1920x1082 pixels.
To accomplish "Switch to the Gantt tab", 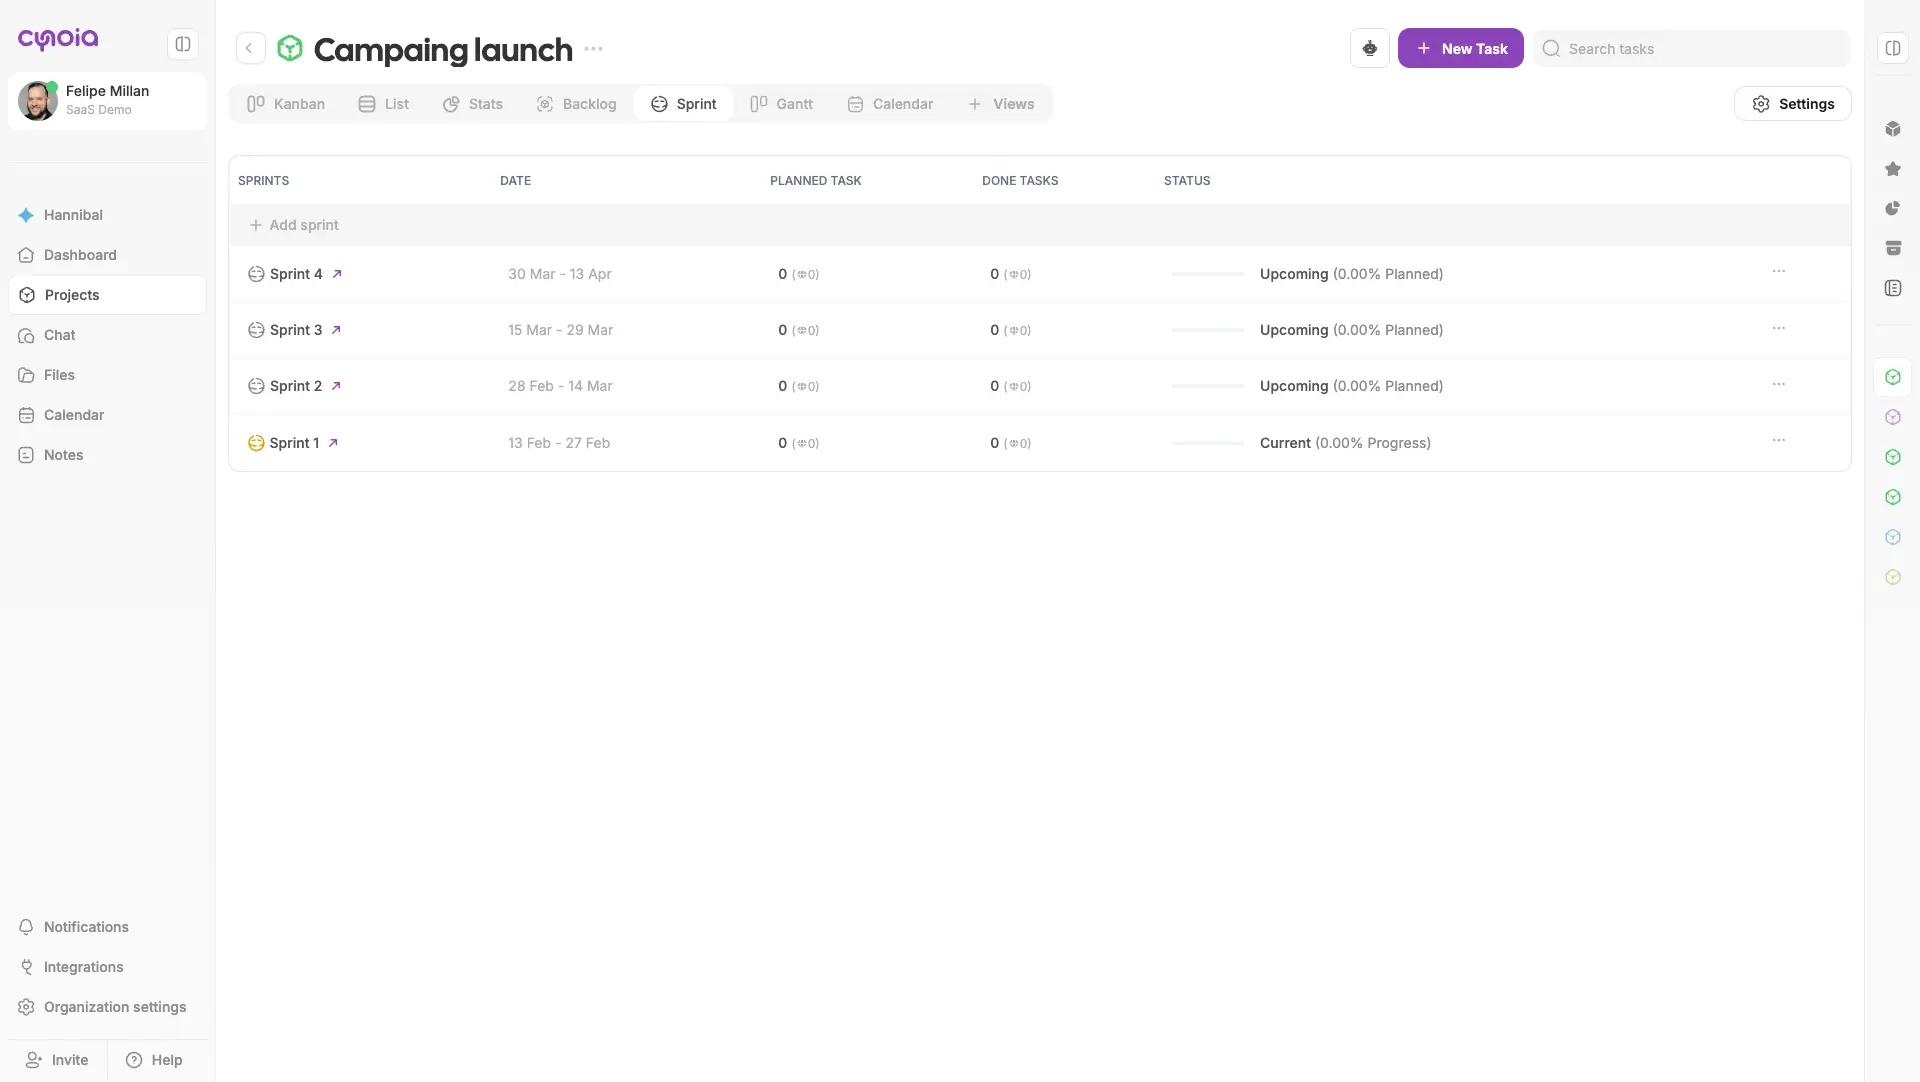I will 781,104.
